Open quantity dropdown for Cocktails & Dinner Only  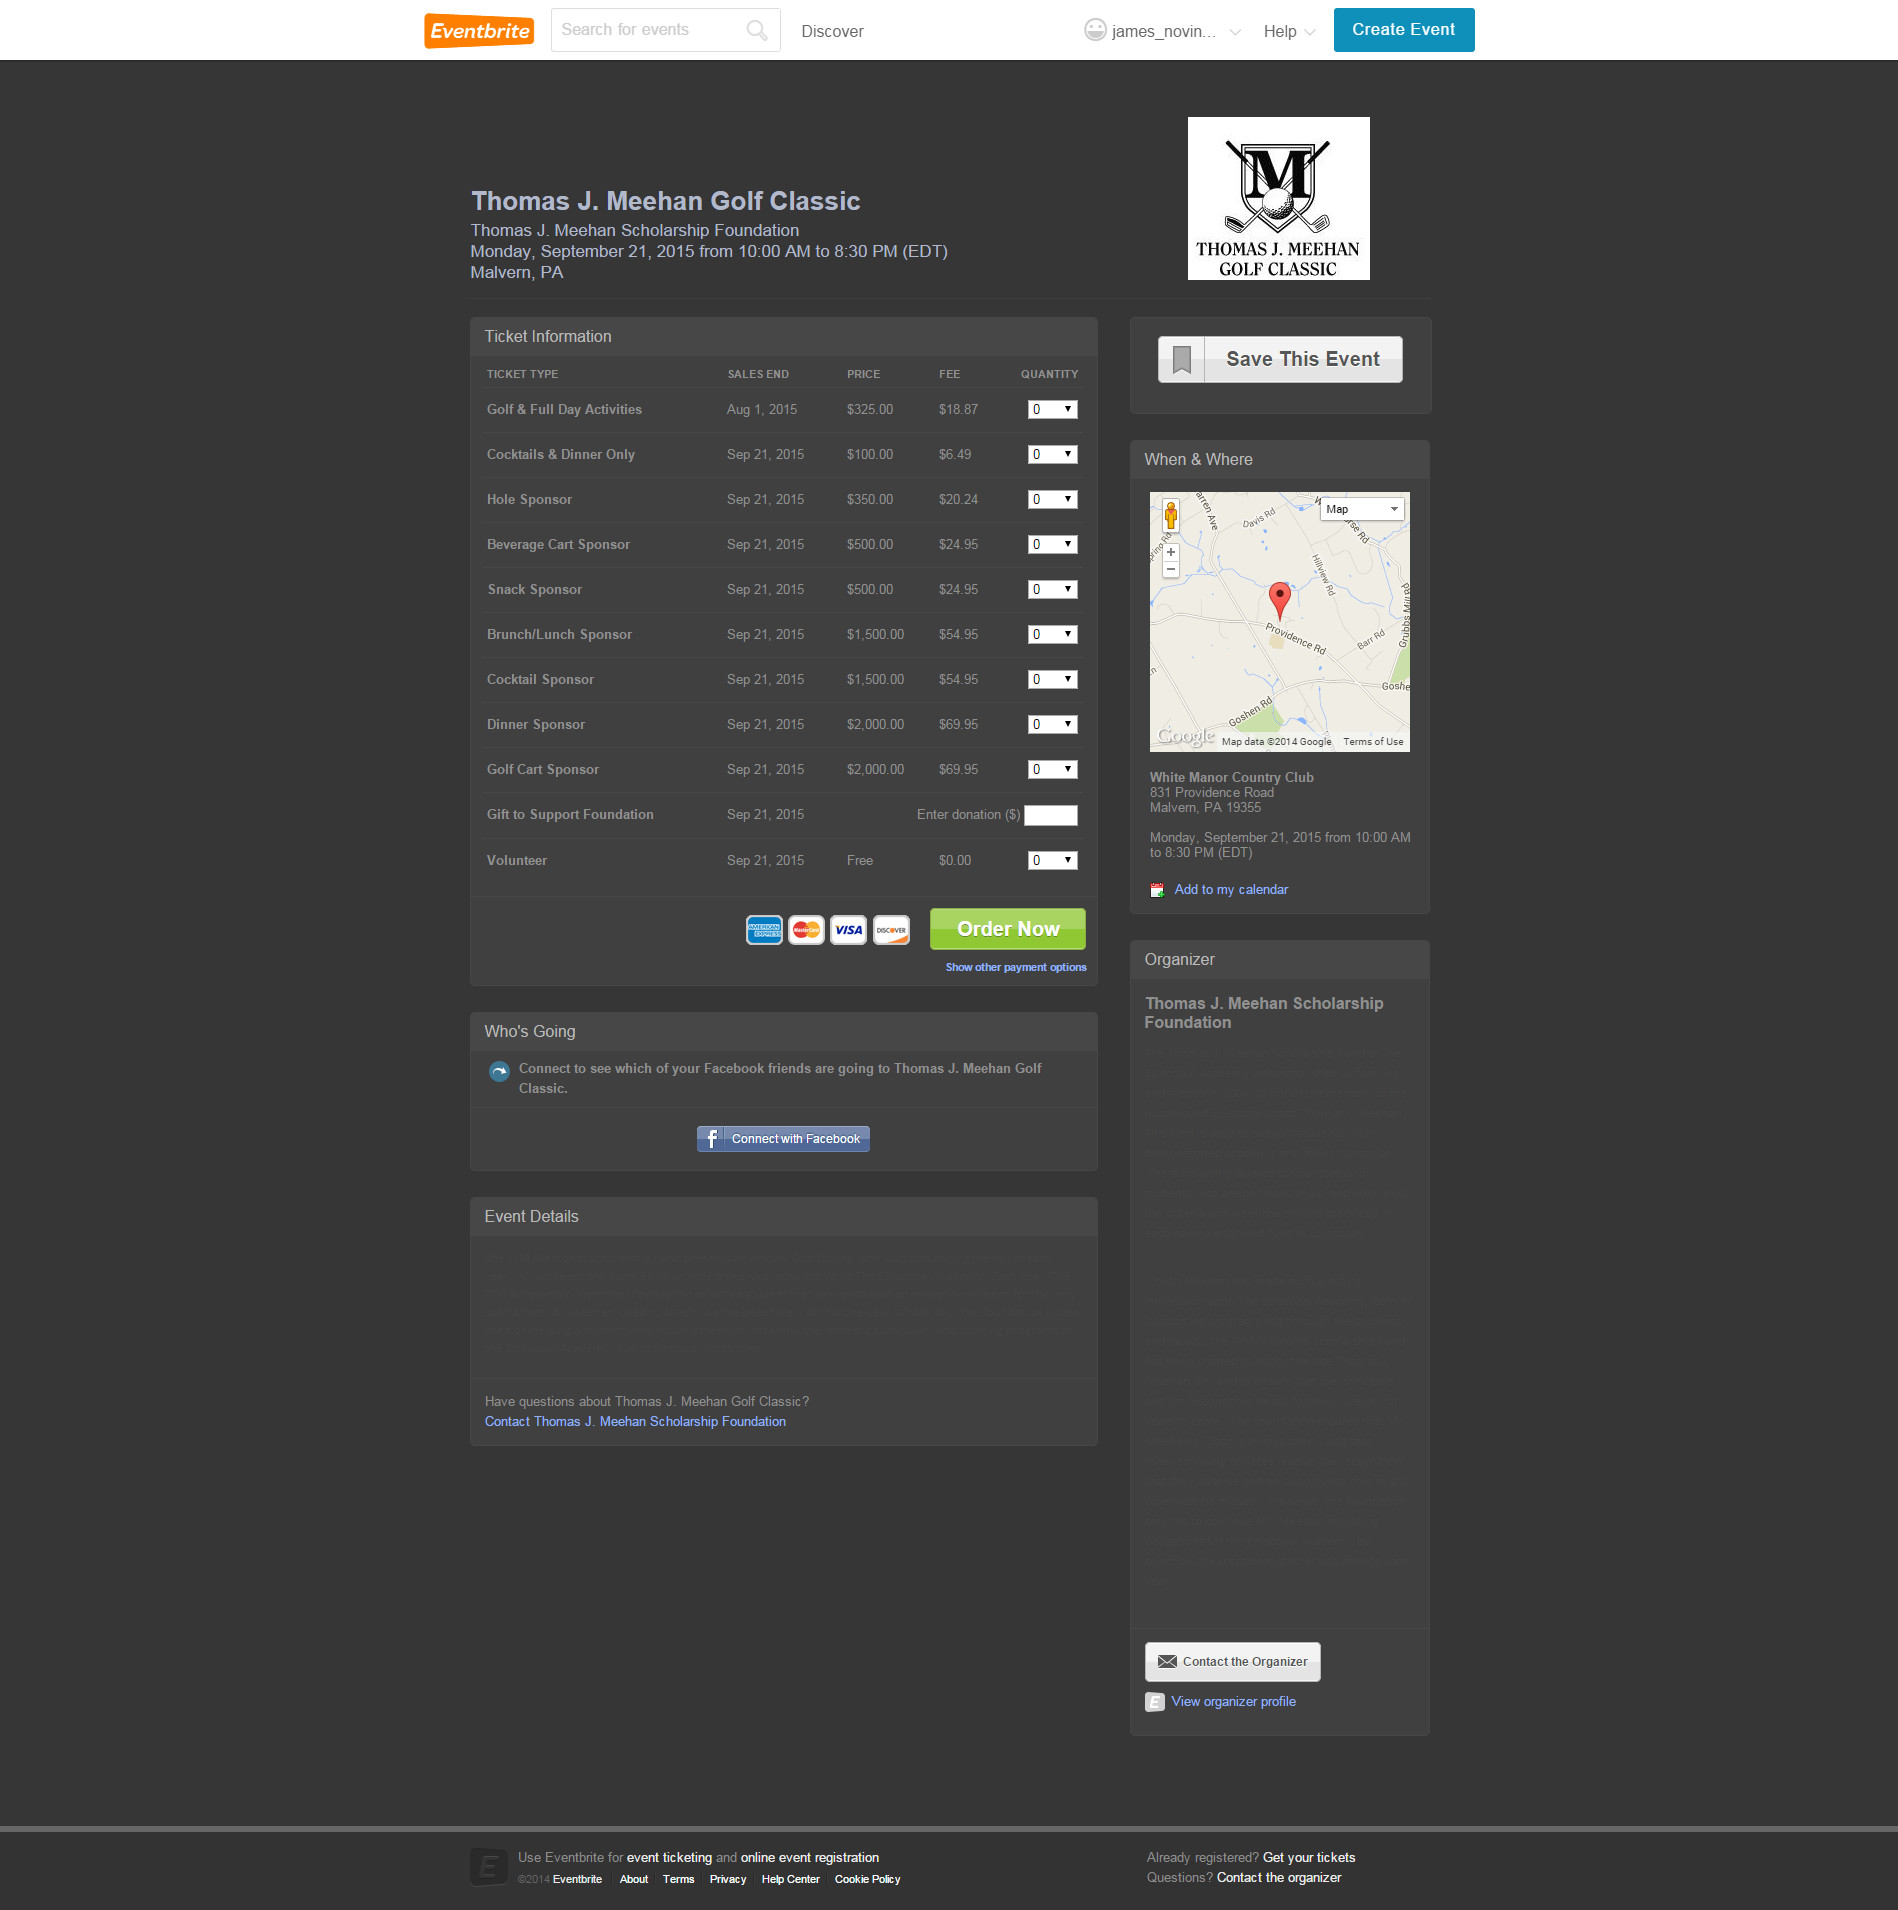pyautogui.click(x=1052, y=454)
